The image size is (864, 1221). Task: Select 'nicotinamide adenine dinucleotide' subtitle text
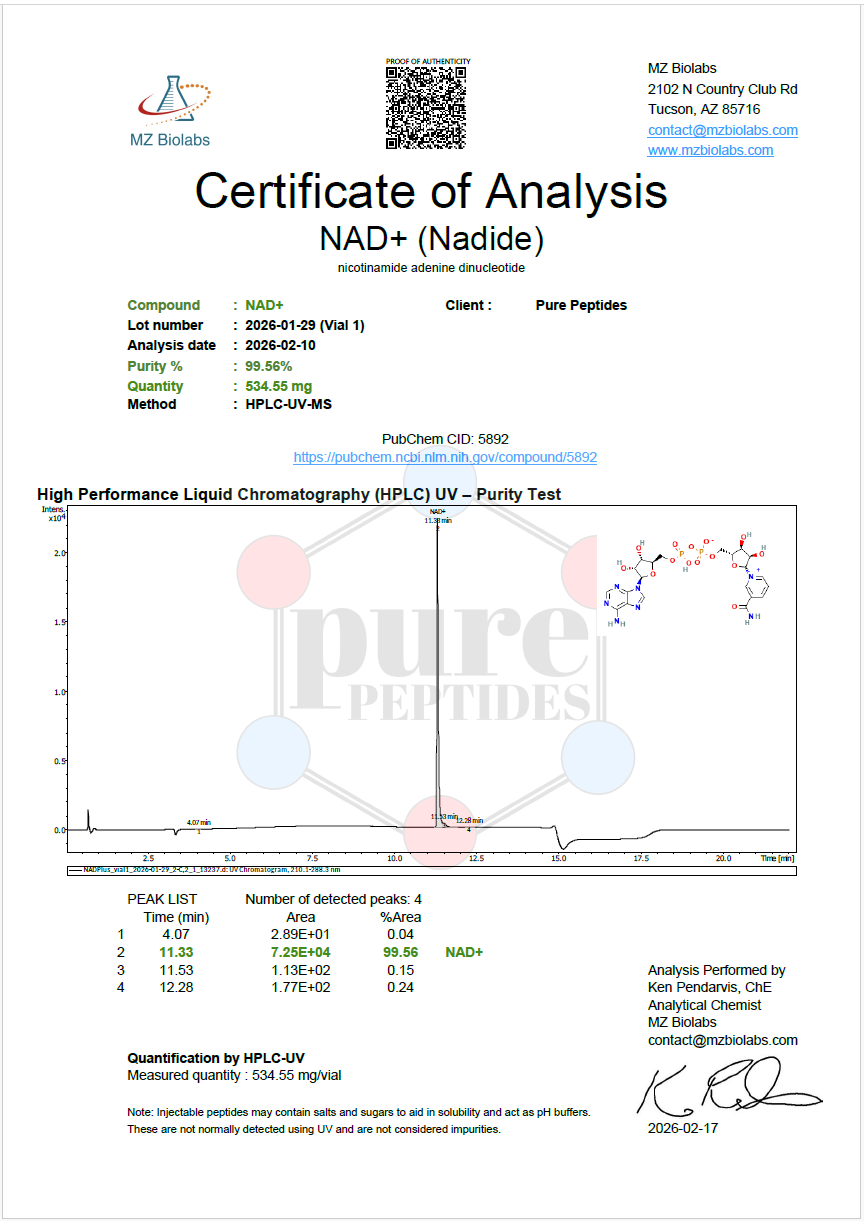431,269
